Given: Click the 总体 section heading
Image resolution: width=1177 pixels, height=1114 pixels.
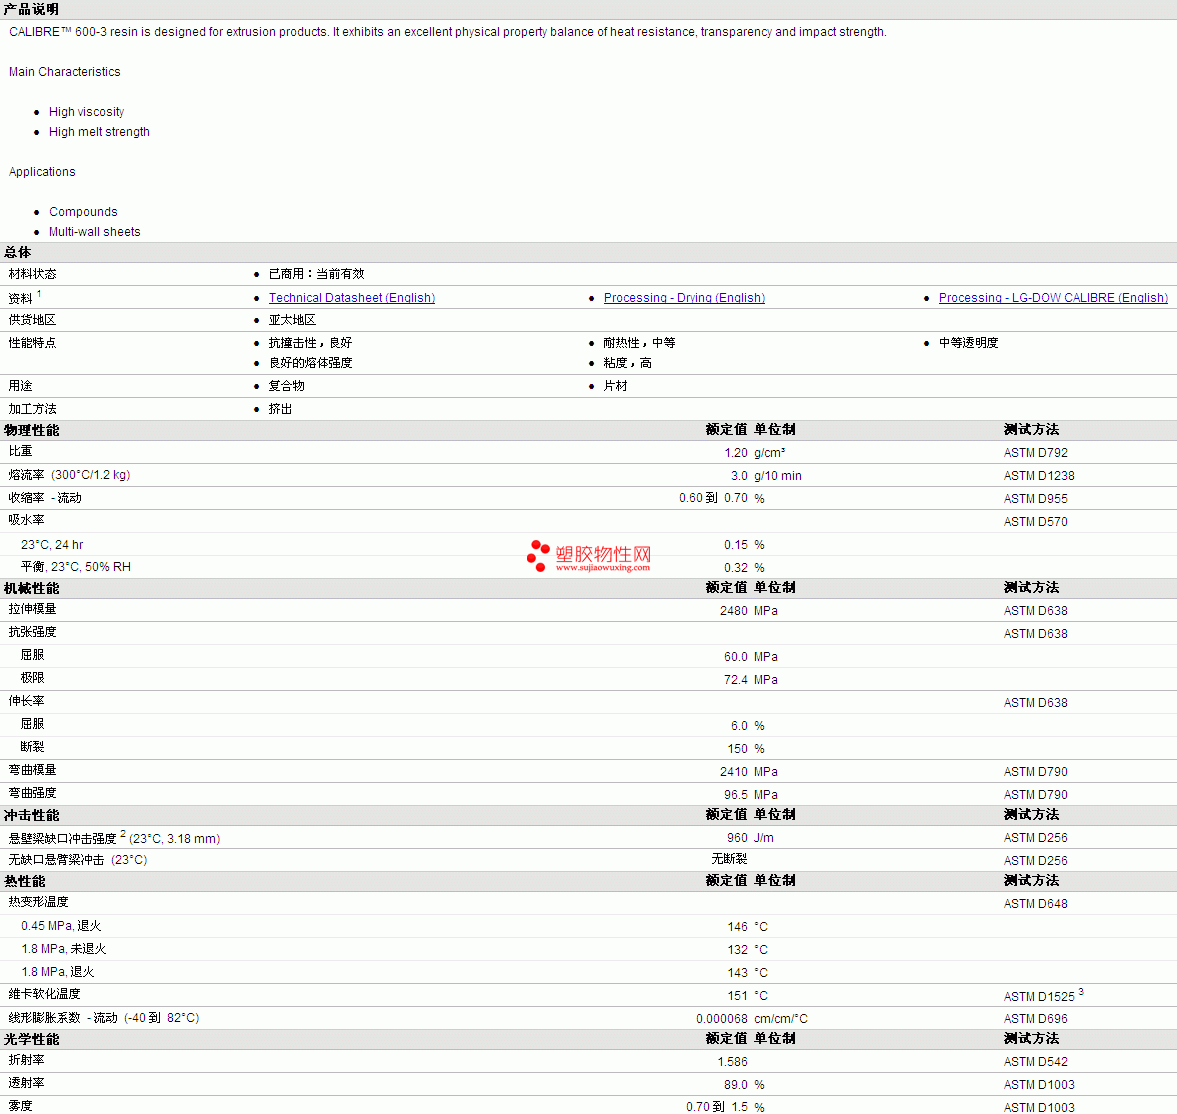Looking at the screenshot, I should coord(18,252).
